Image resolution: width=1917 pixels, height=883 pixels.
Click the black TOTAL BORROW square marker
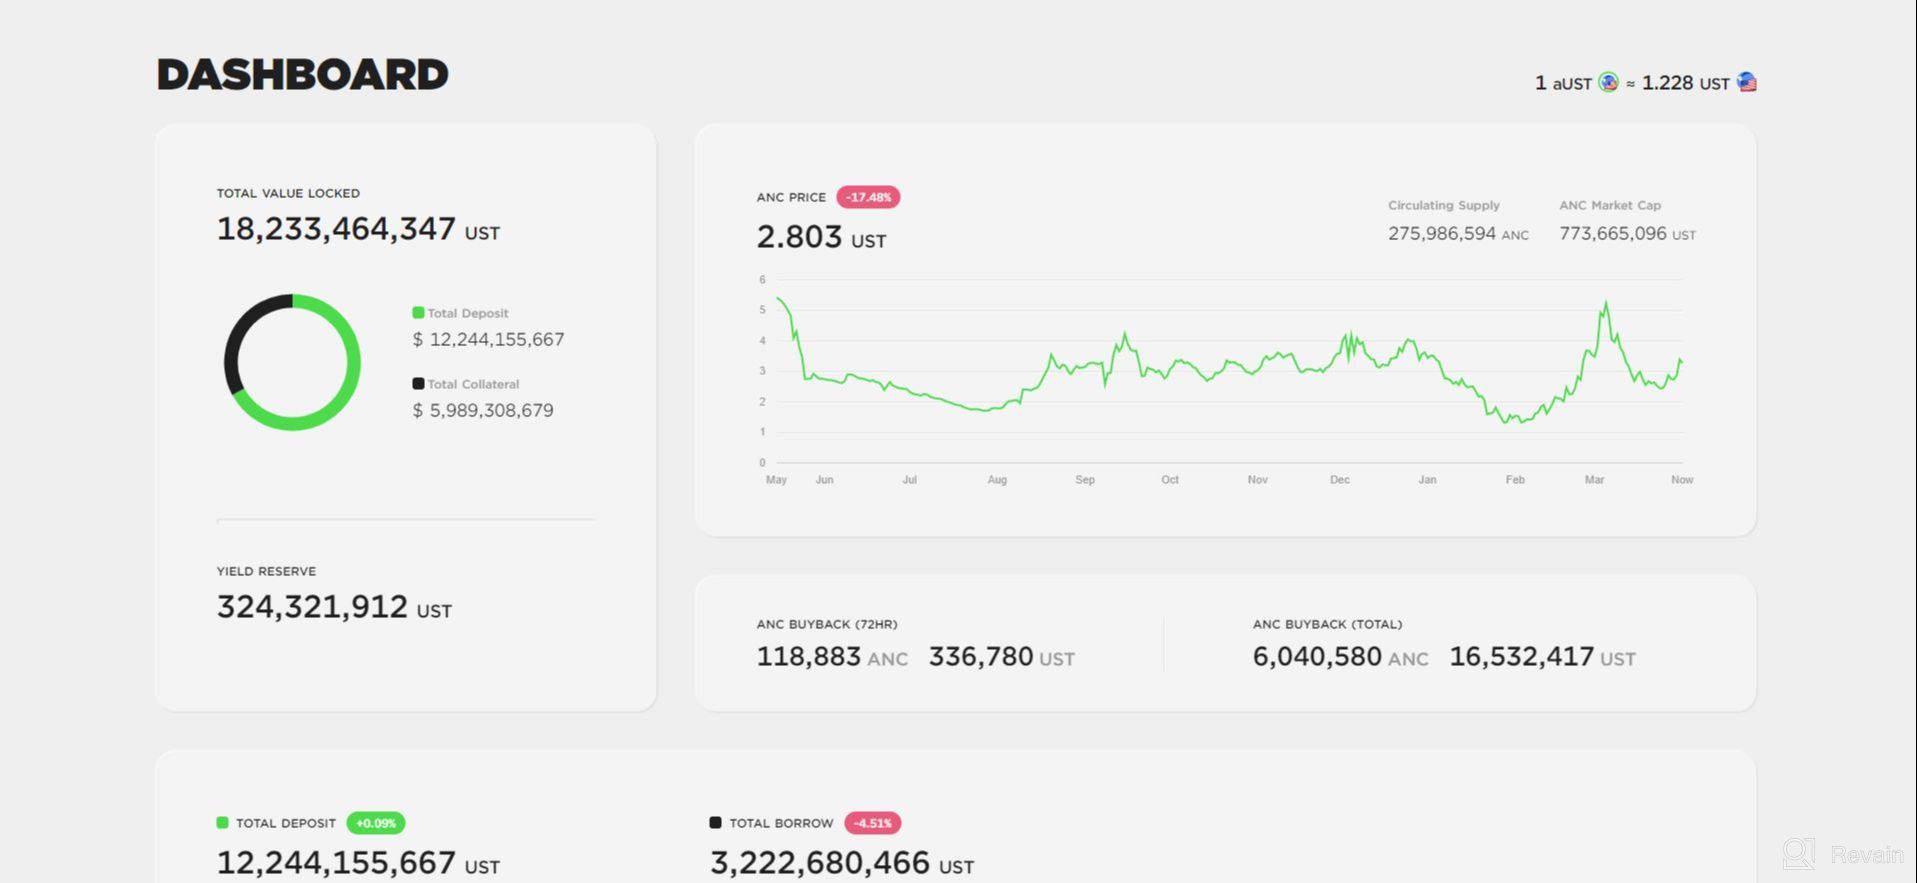point(715,823)
